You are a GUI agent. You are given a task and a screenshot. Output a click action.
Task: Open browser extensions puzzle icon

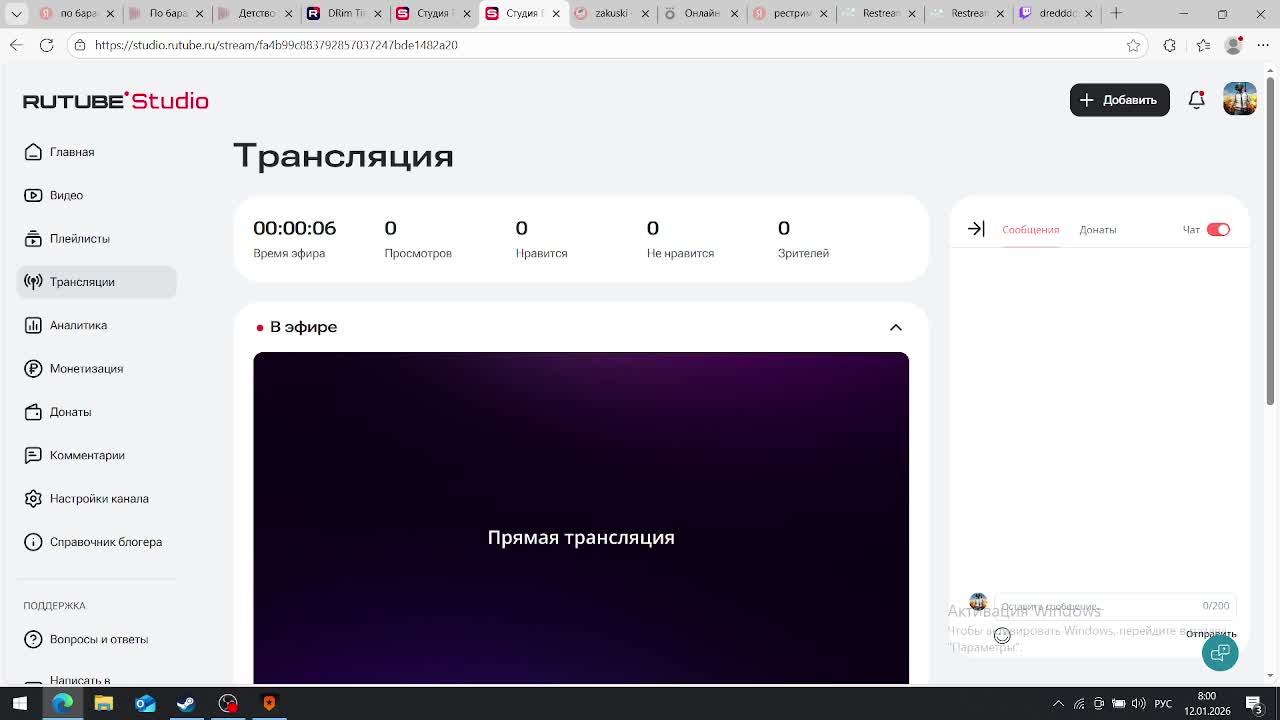pos(1170,45)
